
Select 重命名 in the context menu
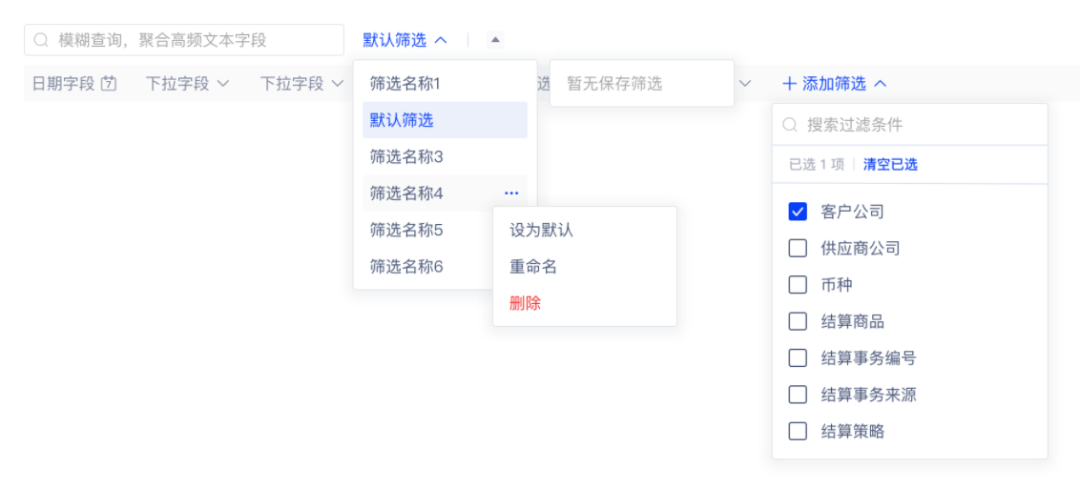(x=533, y=267)
